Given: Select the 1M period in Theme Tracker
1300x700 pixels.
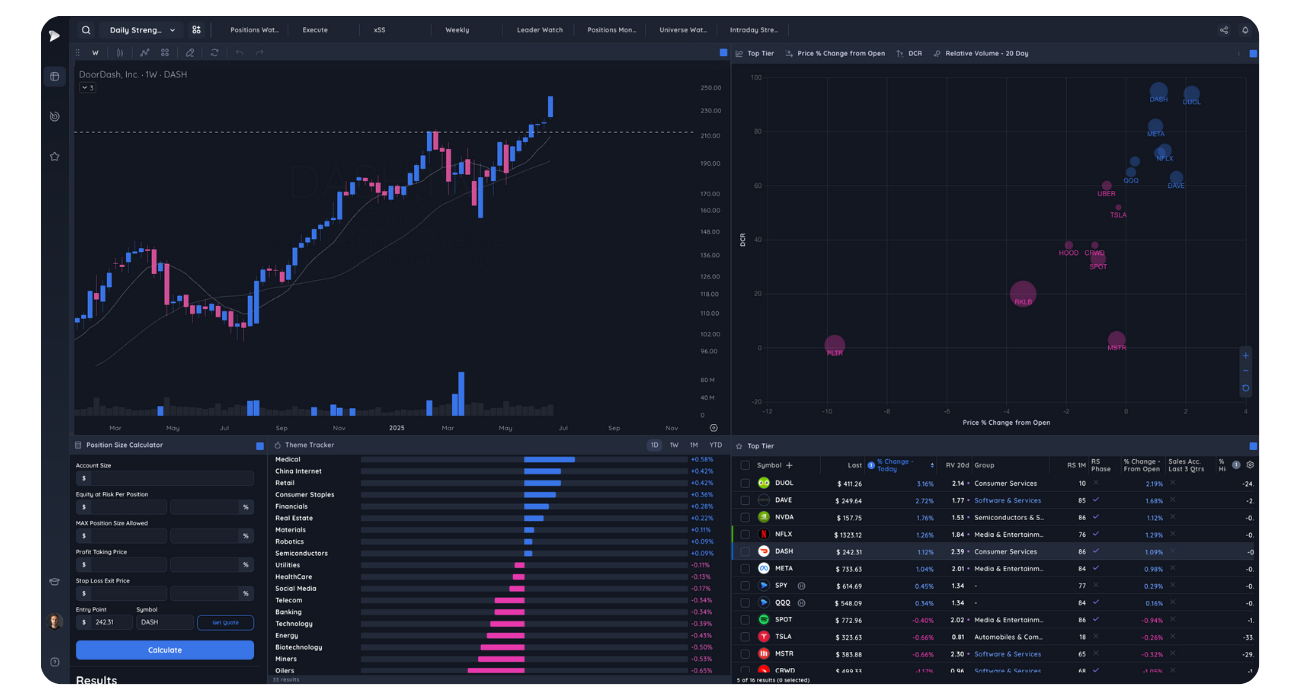Looking at the screenshot, I should tap(694, 445).
